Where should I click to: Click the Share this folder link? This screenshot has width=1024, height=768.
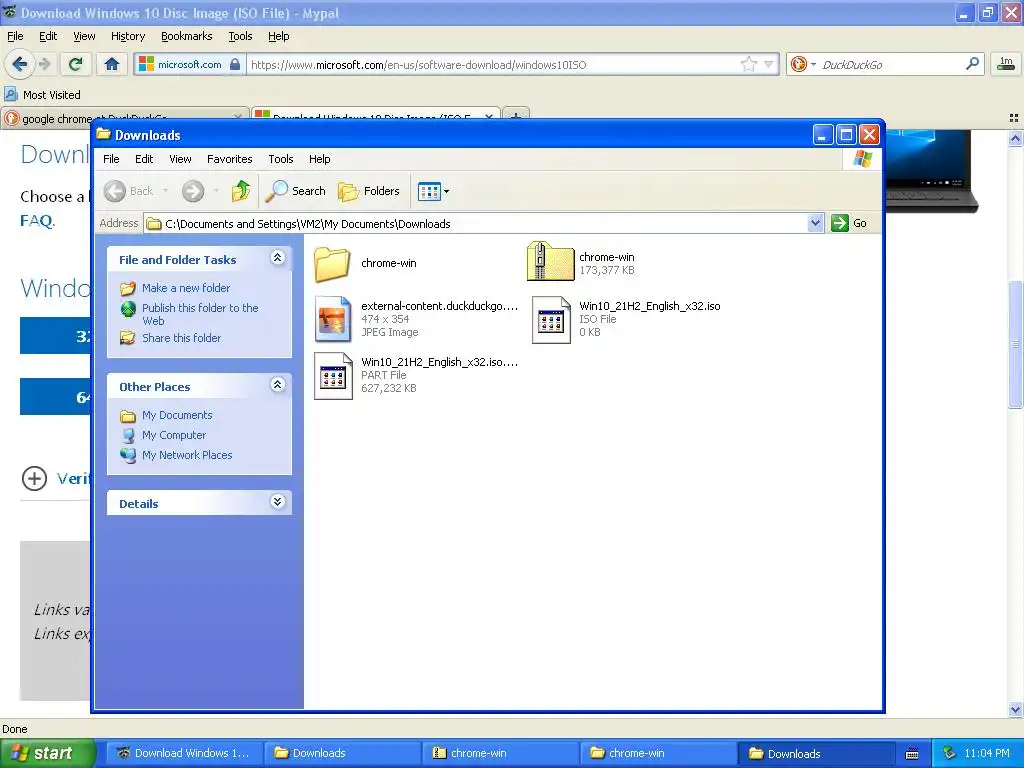click(182, 338)
